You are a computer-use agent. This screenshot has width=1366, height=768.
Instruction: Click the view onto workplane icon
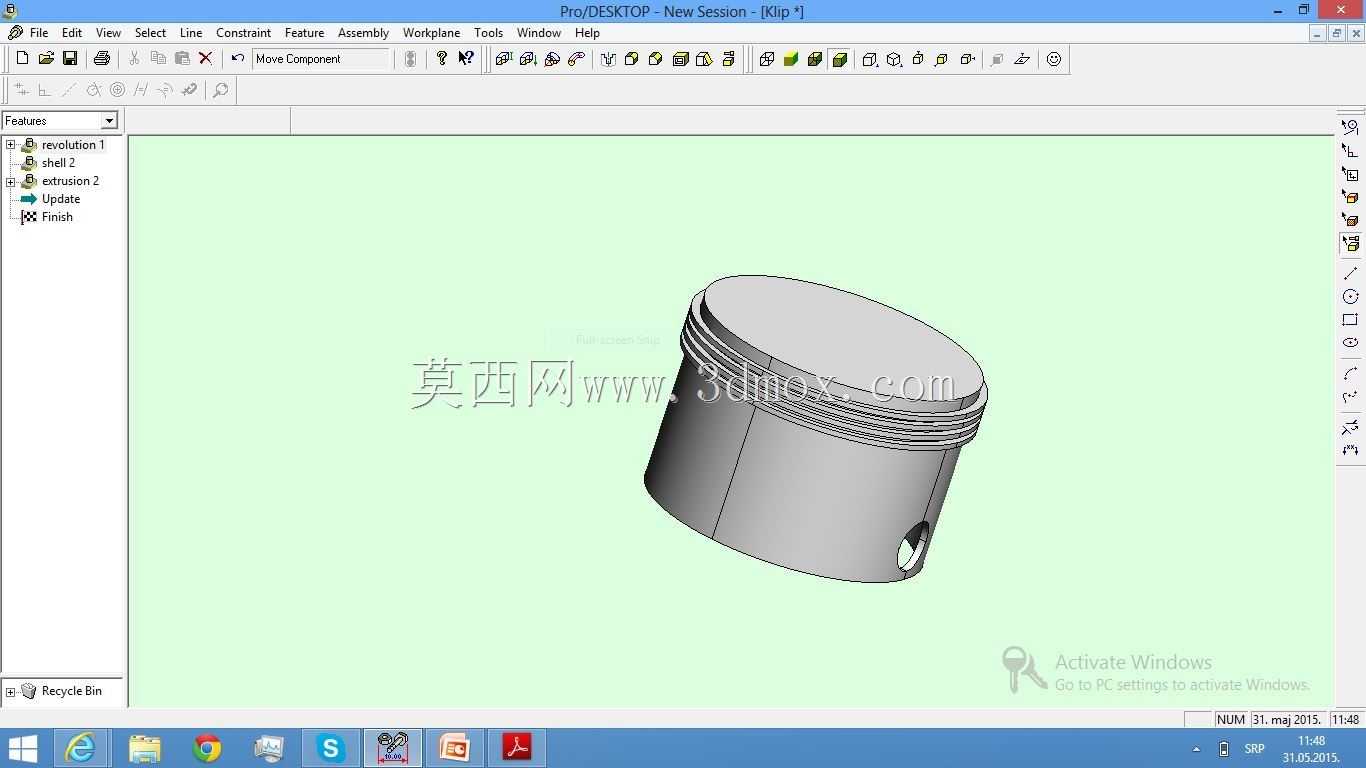tap(1022, 59)
